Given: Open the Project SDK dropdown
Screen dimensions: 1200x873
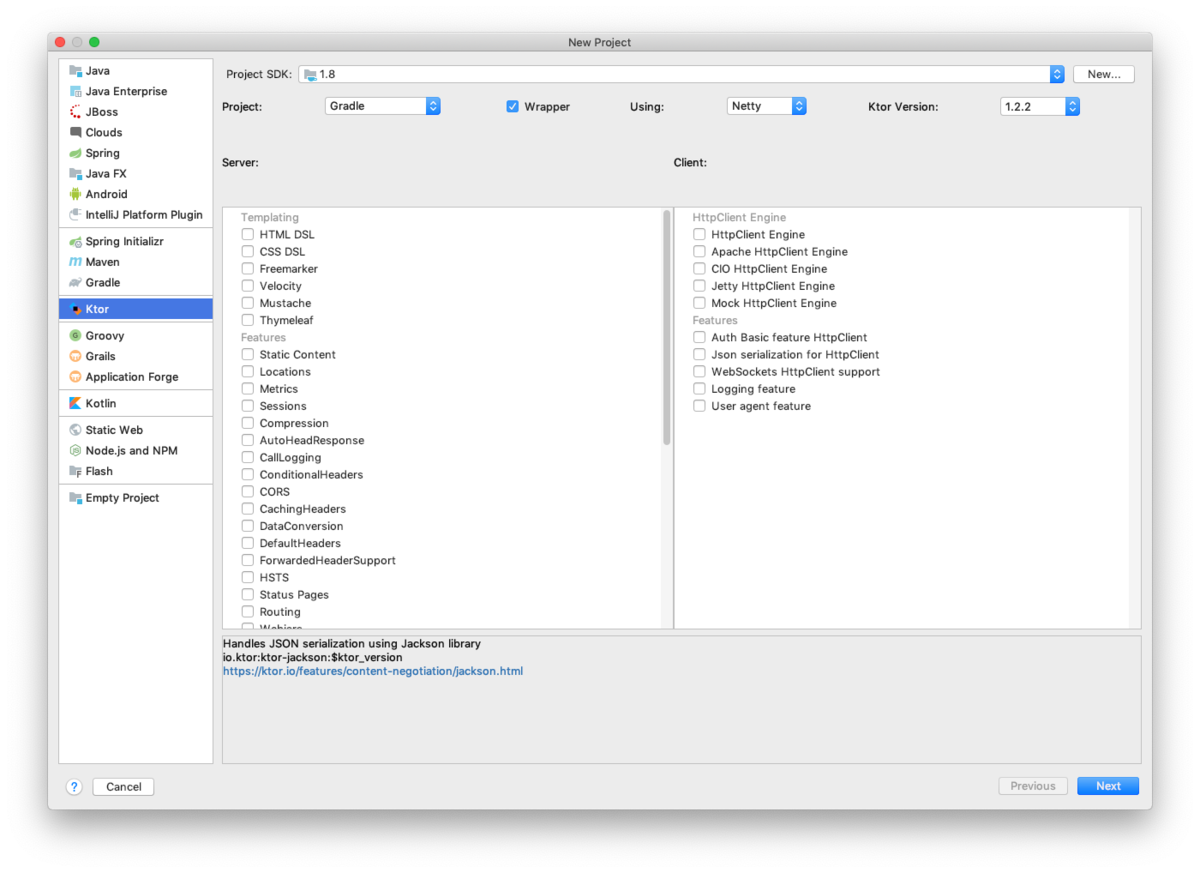Looking at the screenshot, I should click(x=681, y=74).
